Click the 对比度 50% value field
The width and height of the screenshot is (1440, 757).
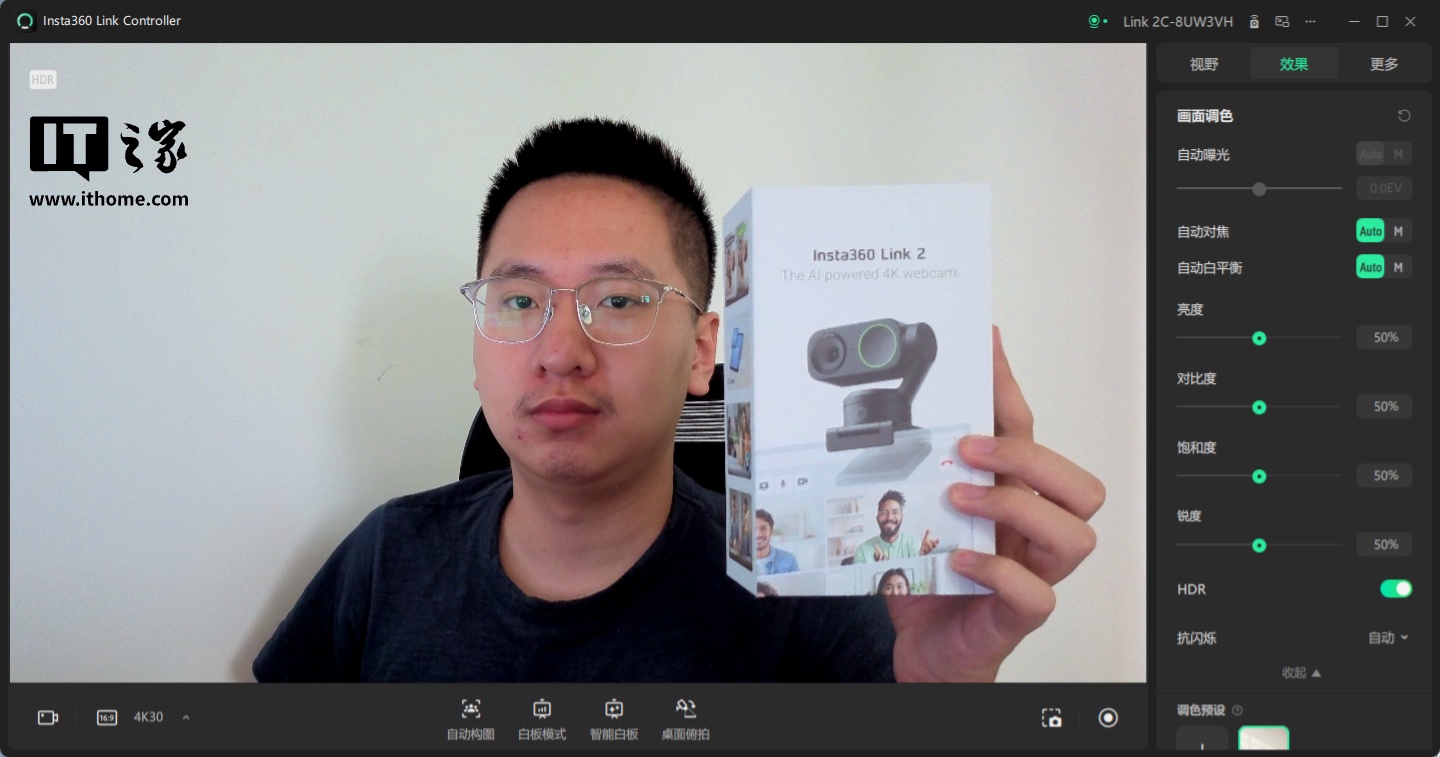1385,407
